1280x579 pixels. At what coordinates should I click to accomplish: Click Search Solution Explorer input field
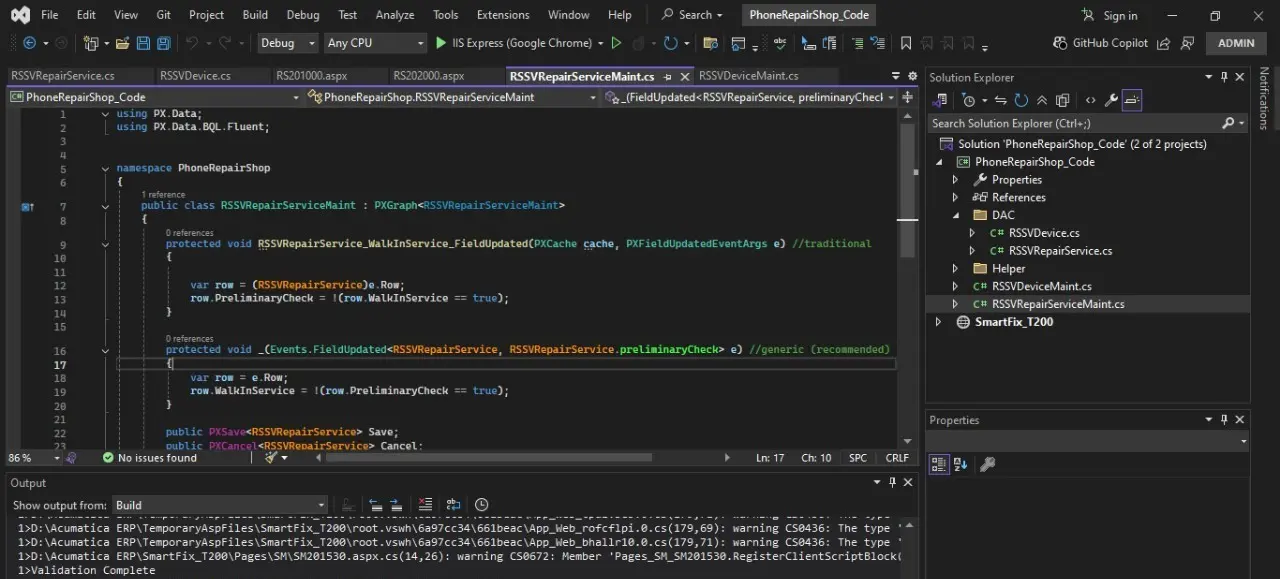pyautogui.click(x=1072, y=123)
